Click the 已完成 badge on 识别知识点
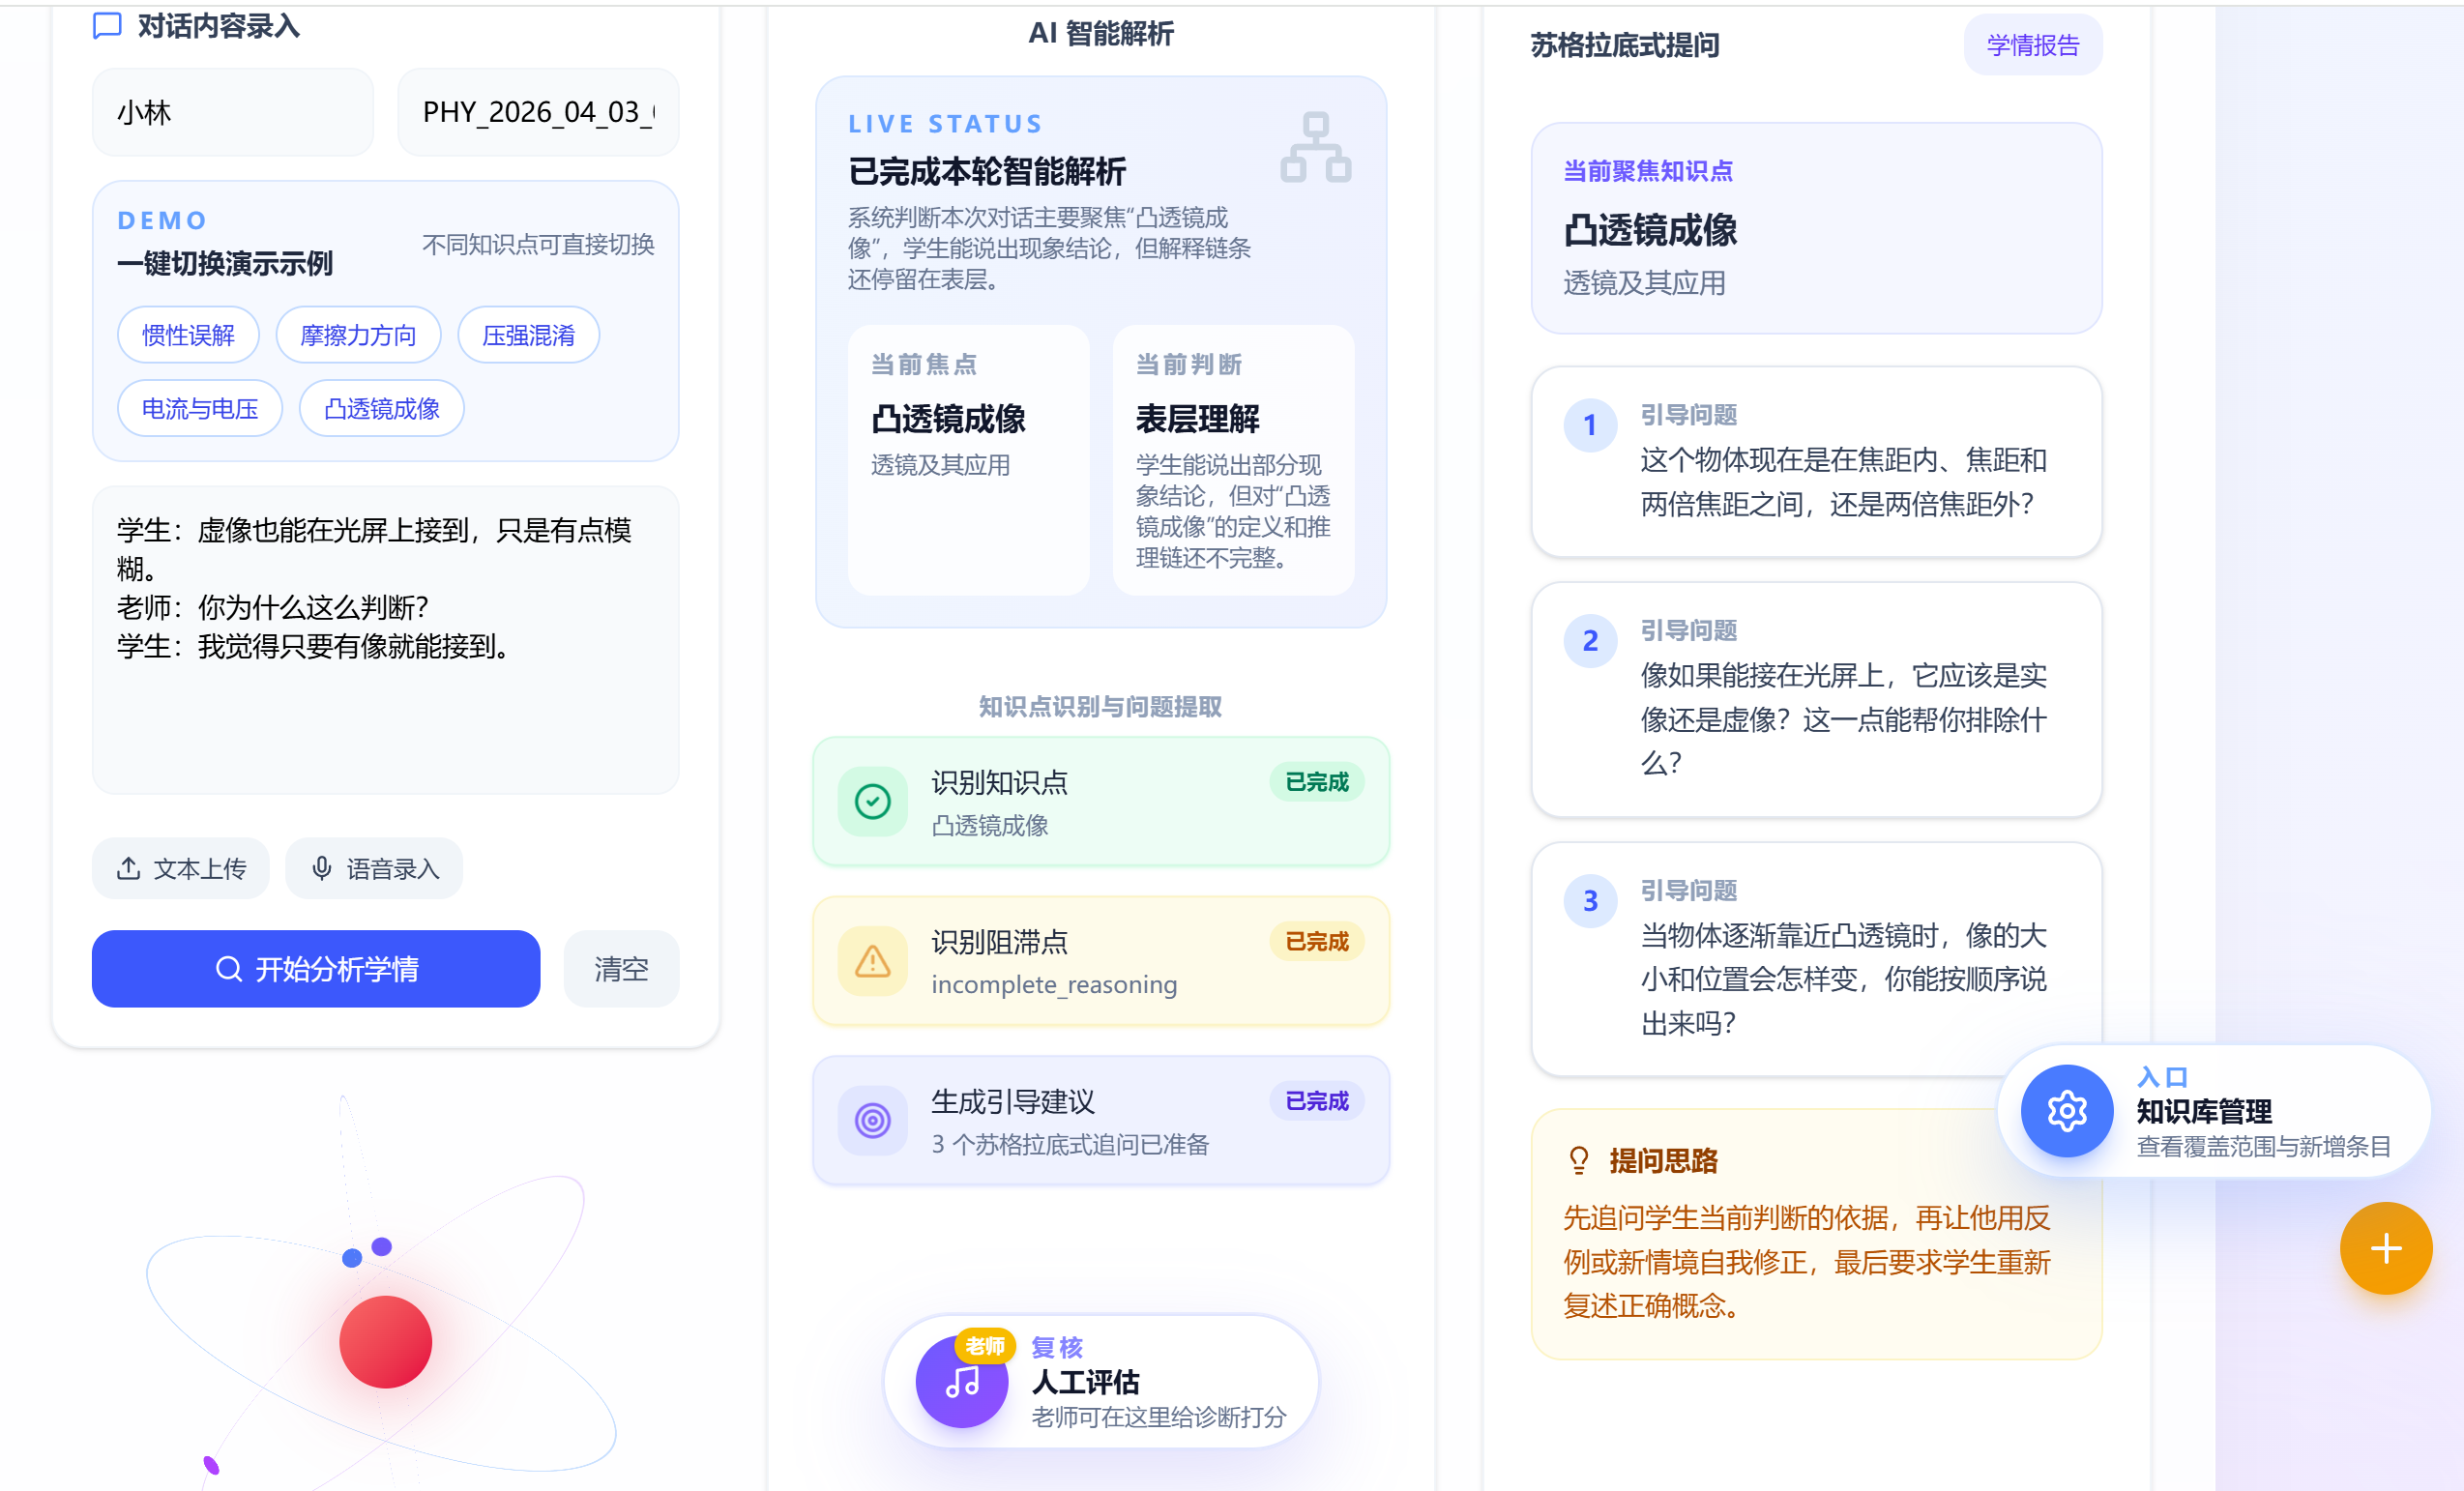This screenshot has height=1491, width=2464. [x=1317, y=782]
